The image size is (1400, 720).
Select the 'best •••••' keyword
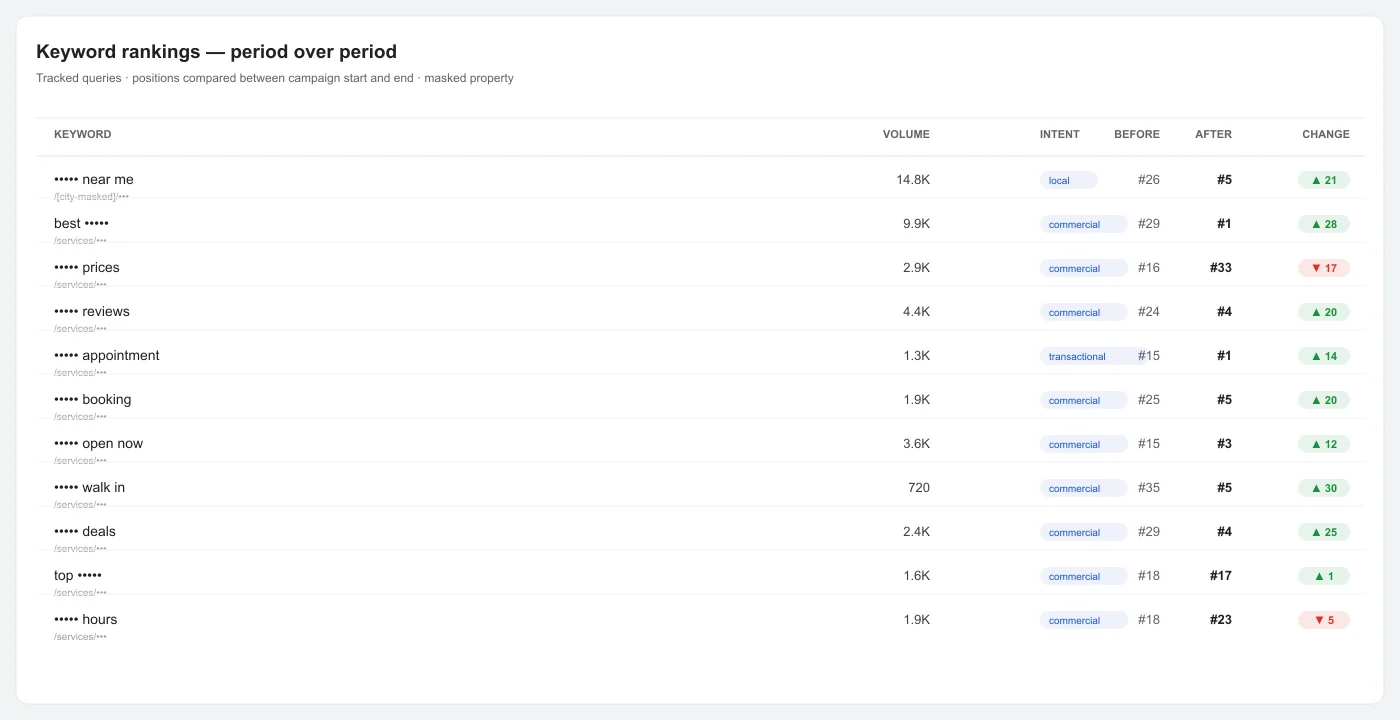tap(81, 224)
